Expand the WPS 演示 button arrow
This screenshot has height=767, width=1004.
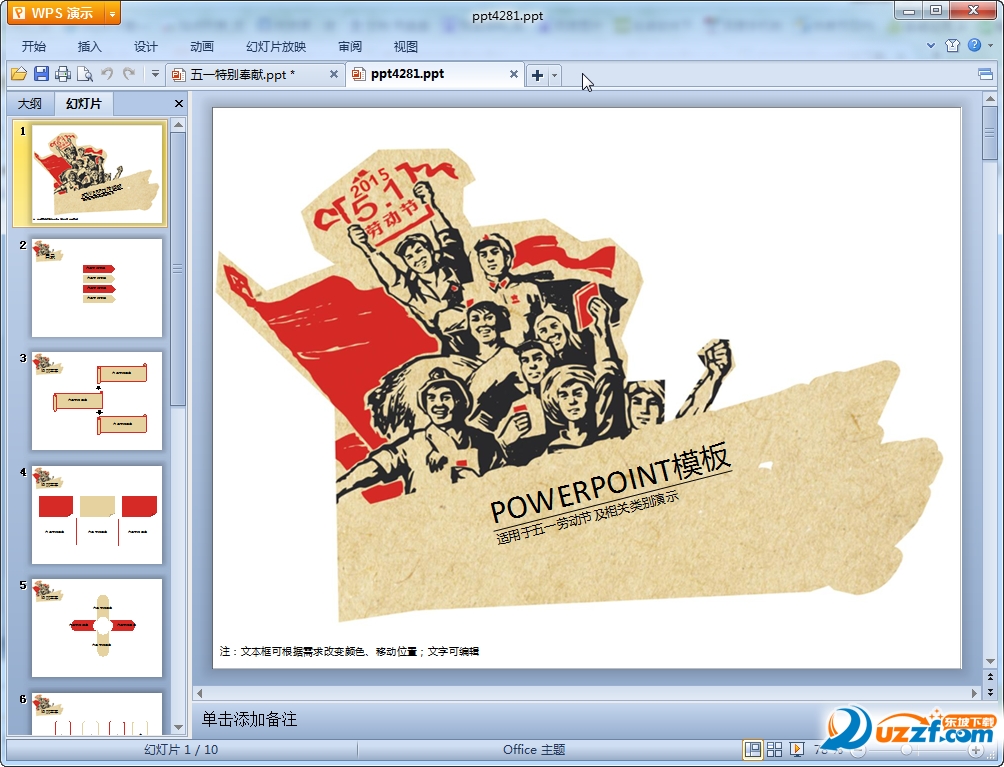tap(112, 13)
